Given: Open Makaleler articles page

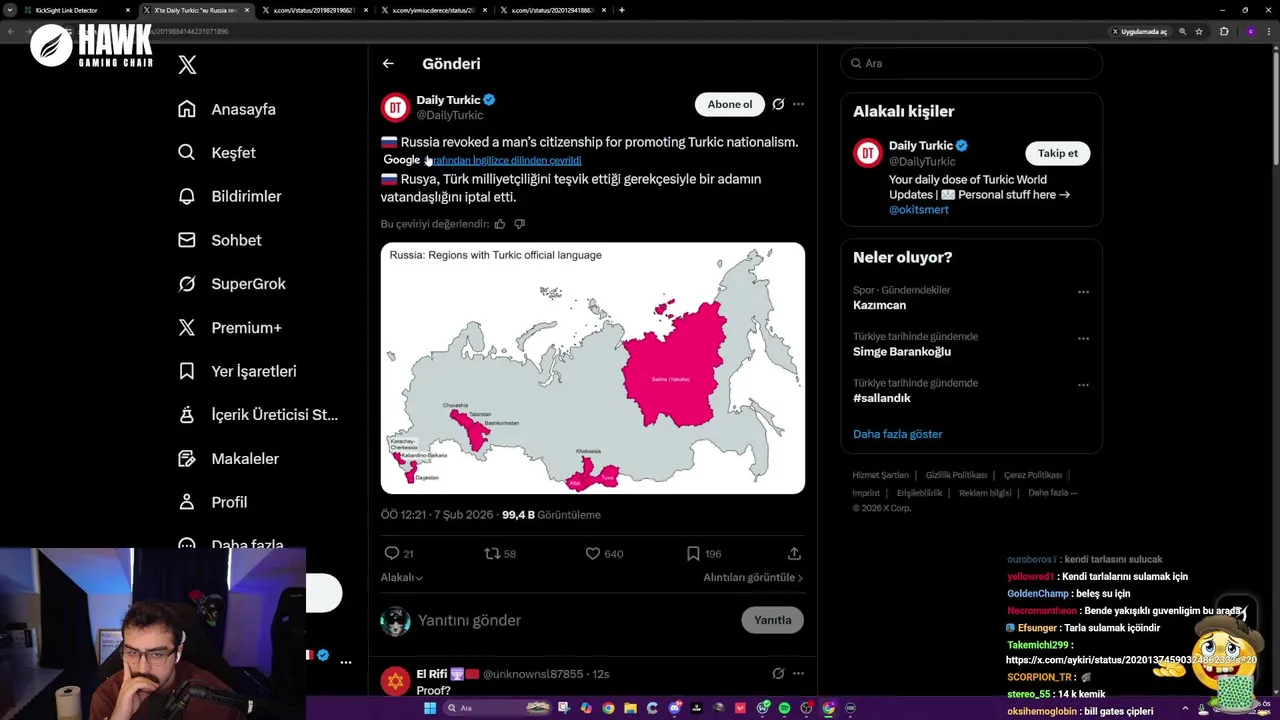Looking at the screenshot, I should (228, 458).
